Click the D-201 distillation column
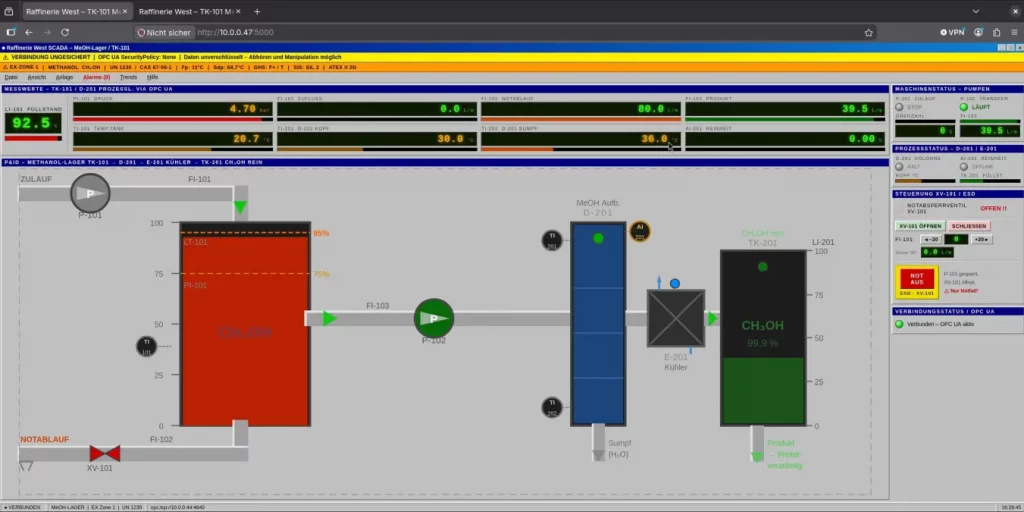Image resolution: width=1024 pixels, height=512 pixels. [x=598, y=324]
